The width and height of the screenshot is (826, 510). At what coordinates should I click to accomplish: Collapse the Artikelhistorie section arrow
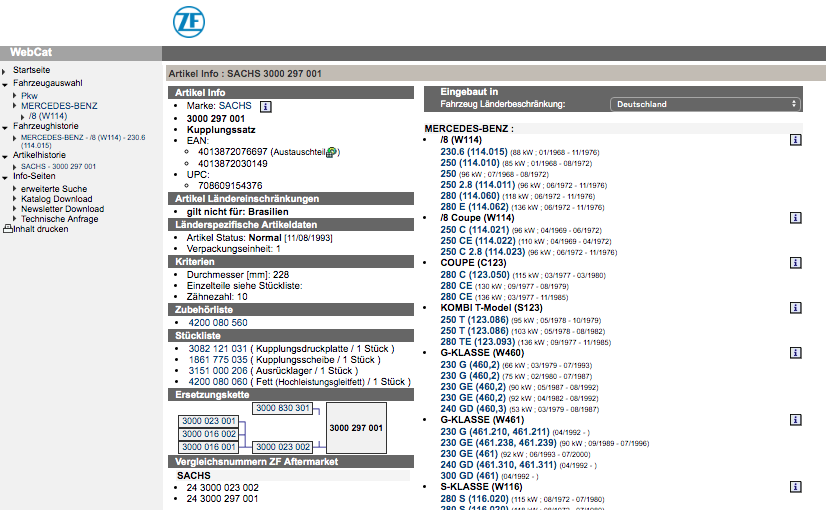coord(5,156)
